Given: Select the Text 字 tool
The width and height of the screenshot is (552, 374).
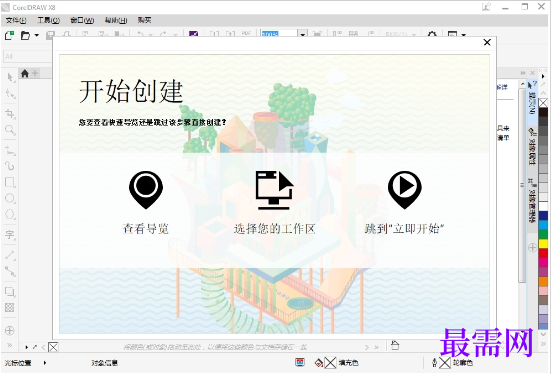Looking at the screenshot, I should [10, 234].
